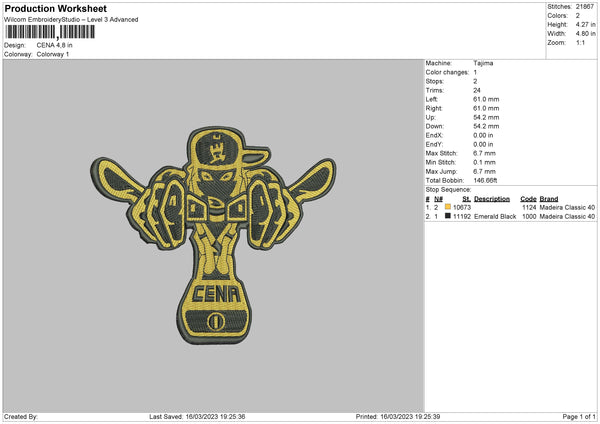Click the Machine value Tajima
600x424 pixels.
click(483, 63)
